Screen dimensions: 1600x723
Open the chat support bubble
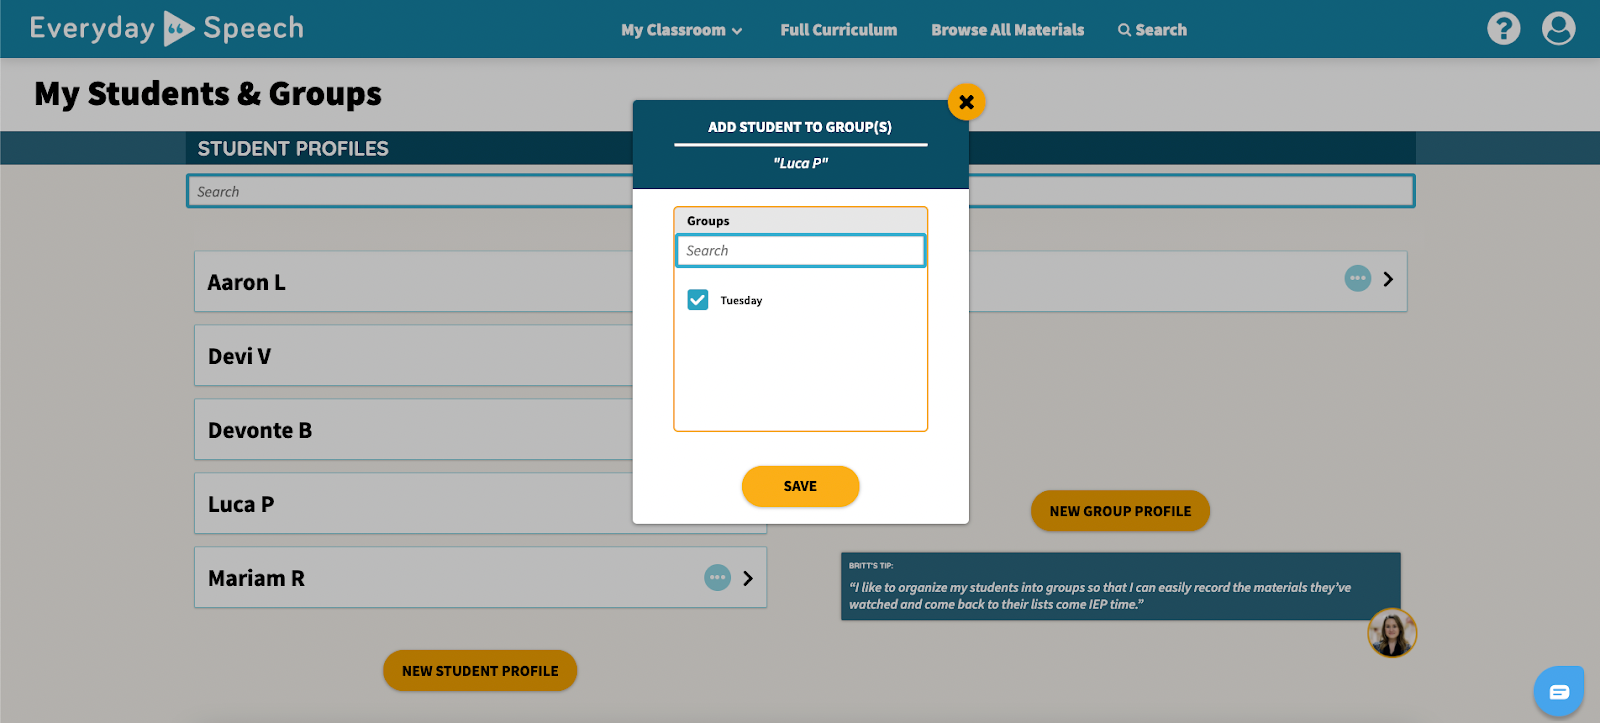click(1559, 691)
